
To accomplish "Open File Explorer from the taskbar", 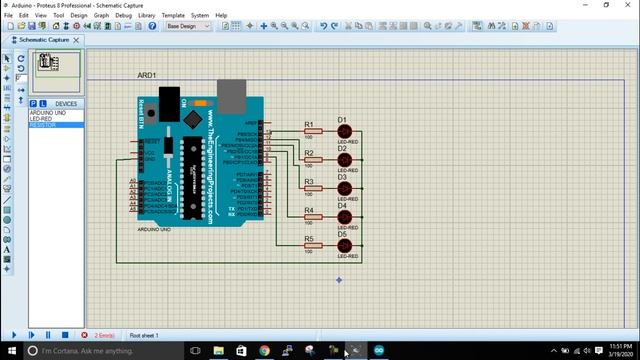I will coord(219,351).
